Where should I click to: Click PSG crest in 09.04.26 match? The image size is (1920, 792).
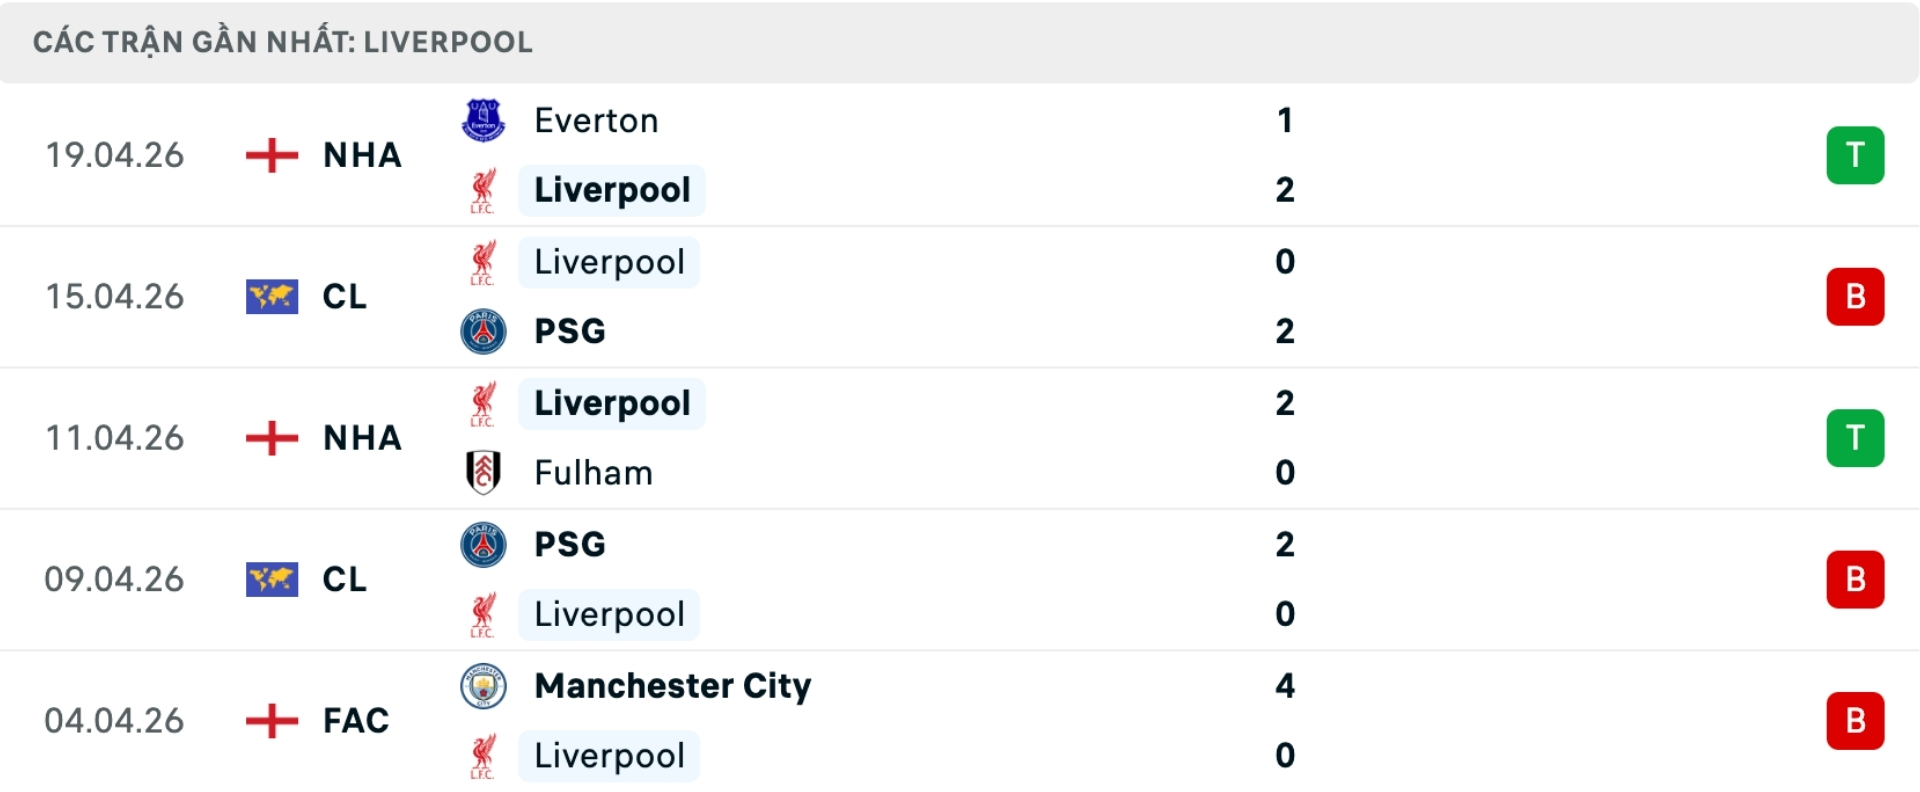tap(483, 544)
